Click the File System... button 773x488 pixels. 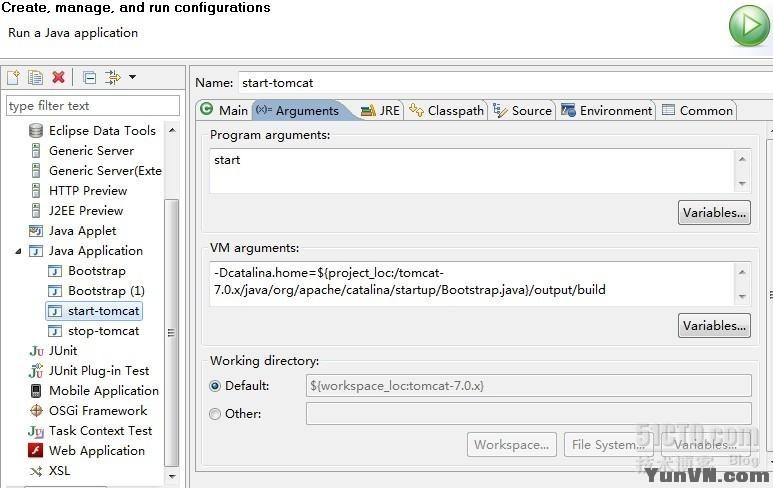[608, 445]
